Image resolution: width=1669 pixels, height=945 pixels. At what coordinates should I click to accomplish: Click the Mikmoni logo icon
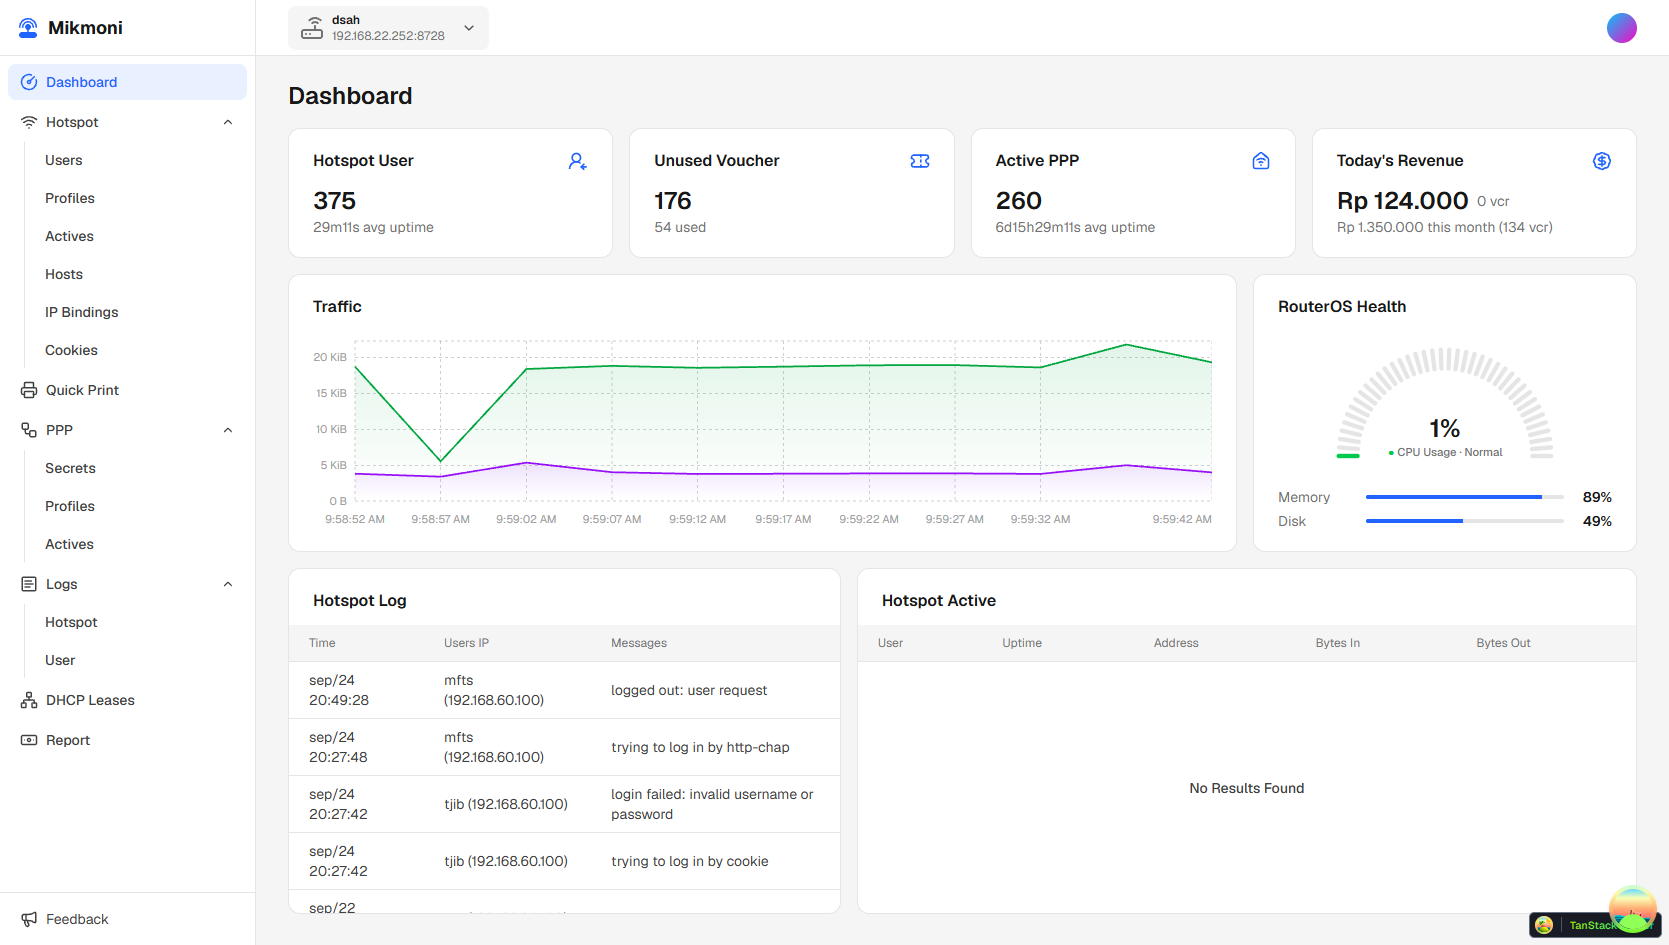[x=28, y=28]
